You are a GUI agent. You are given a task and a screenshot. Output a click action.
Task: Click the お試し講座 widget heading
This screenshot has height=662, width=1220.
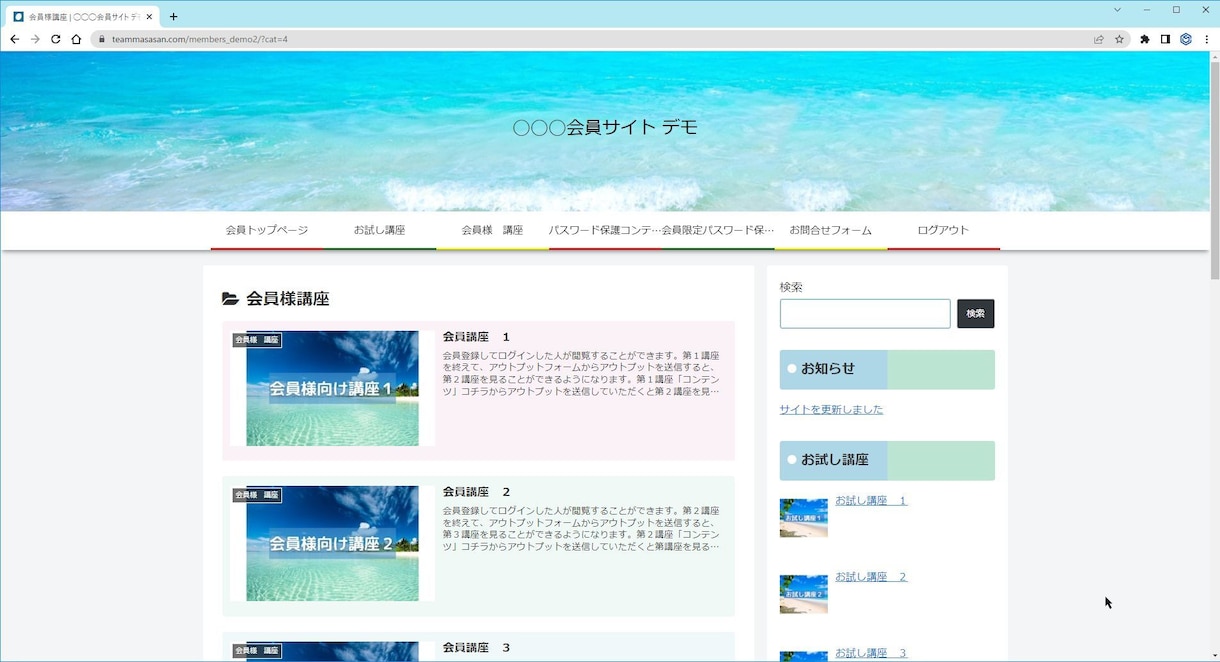click(x=887, y=460)
